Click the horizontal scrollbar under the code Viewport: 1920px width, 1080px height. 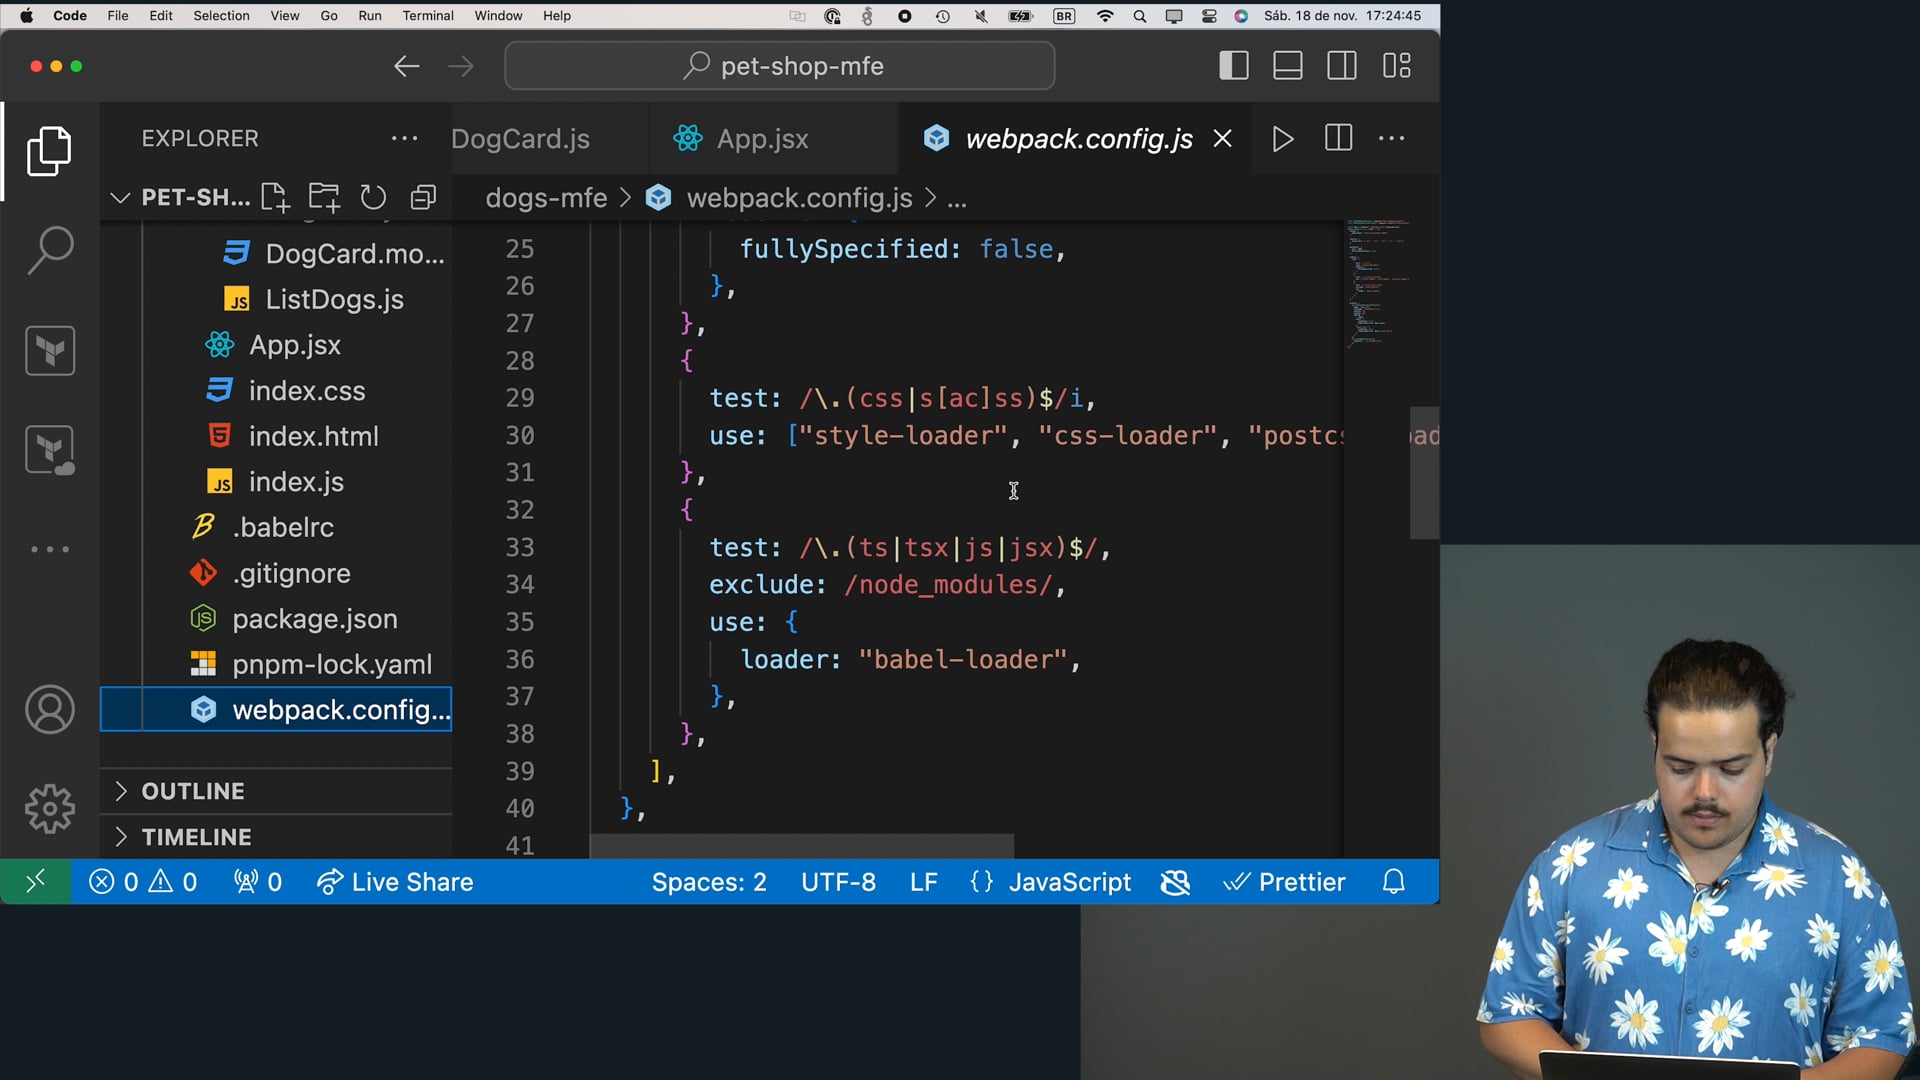coord(802,846)
